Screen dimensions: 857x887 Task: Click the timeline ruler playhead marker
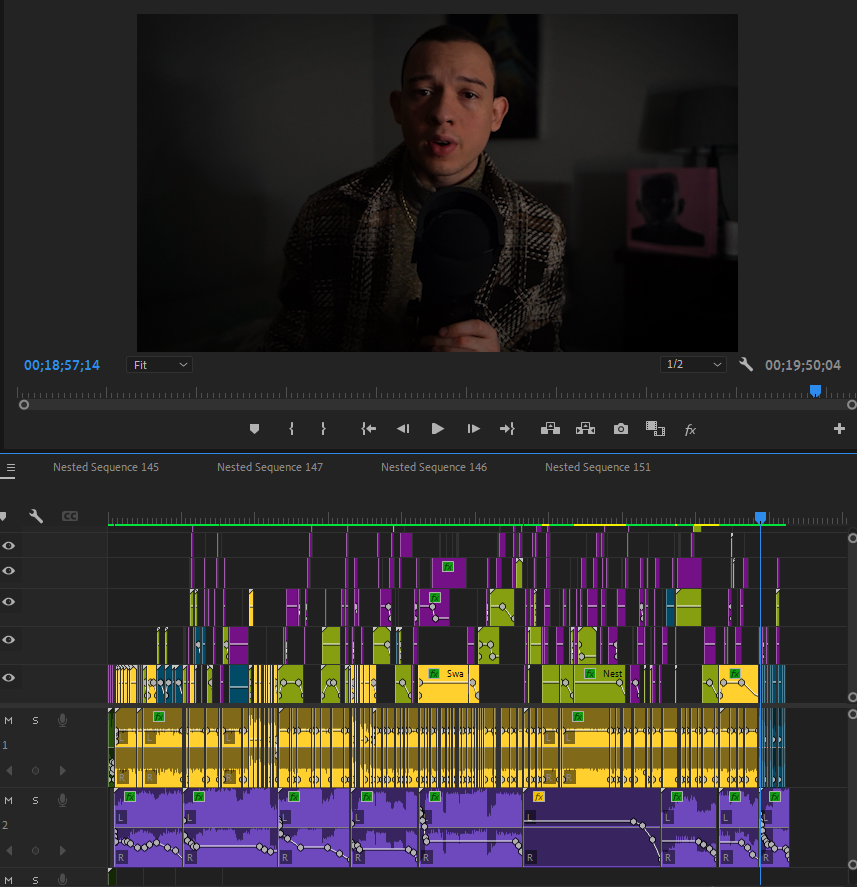tap(760, 517)
